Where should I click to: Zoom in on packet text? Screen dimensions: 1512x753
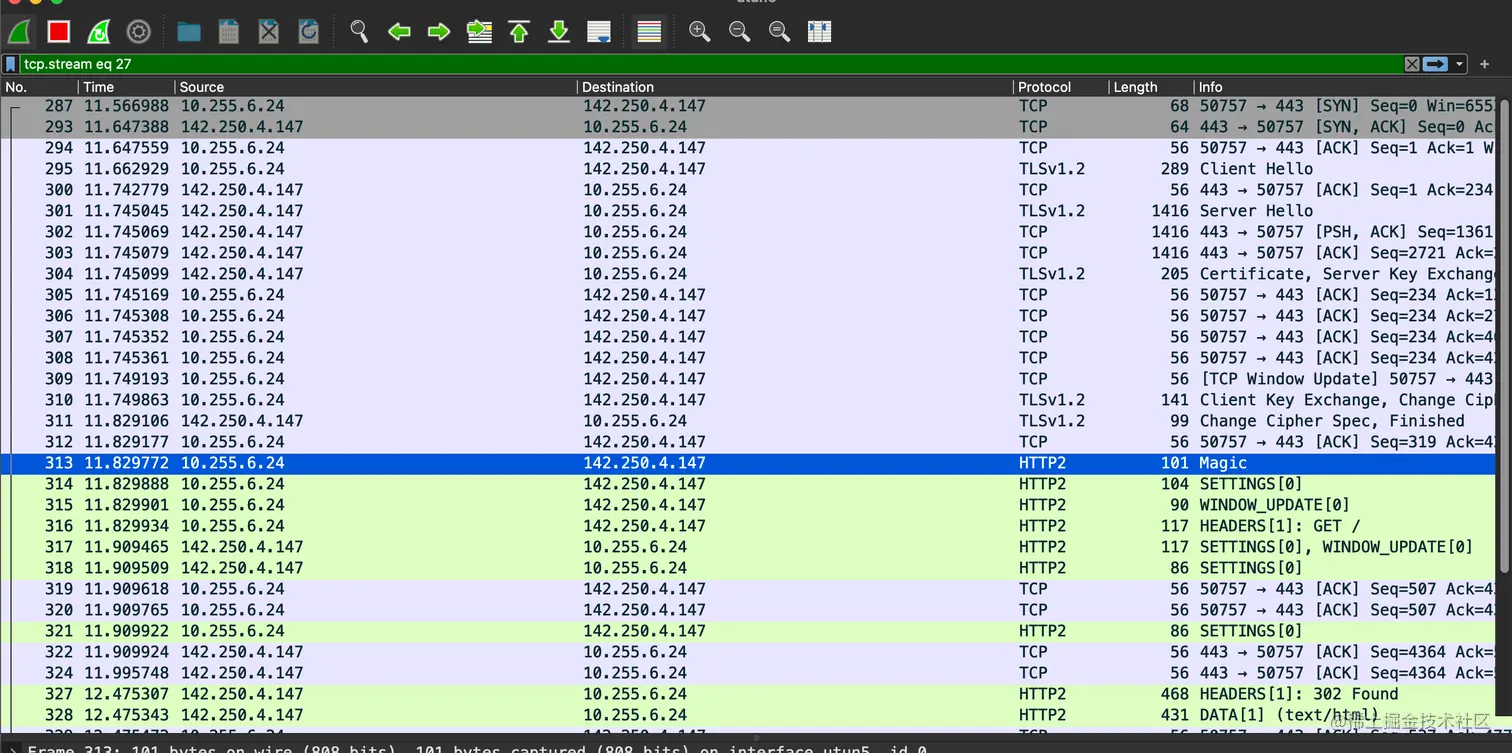700,32
